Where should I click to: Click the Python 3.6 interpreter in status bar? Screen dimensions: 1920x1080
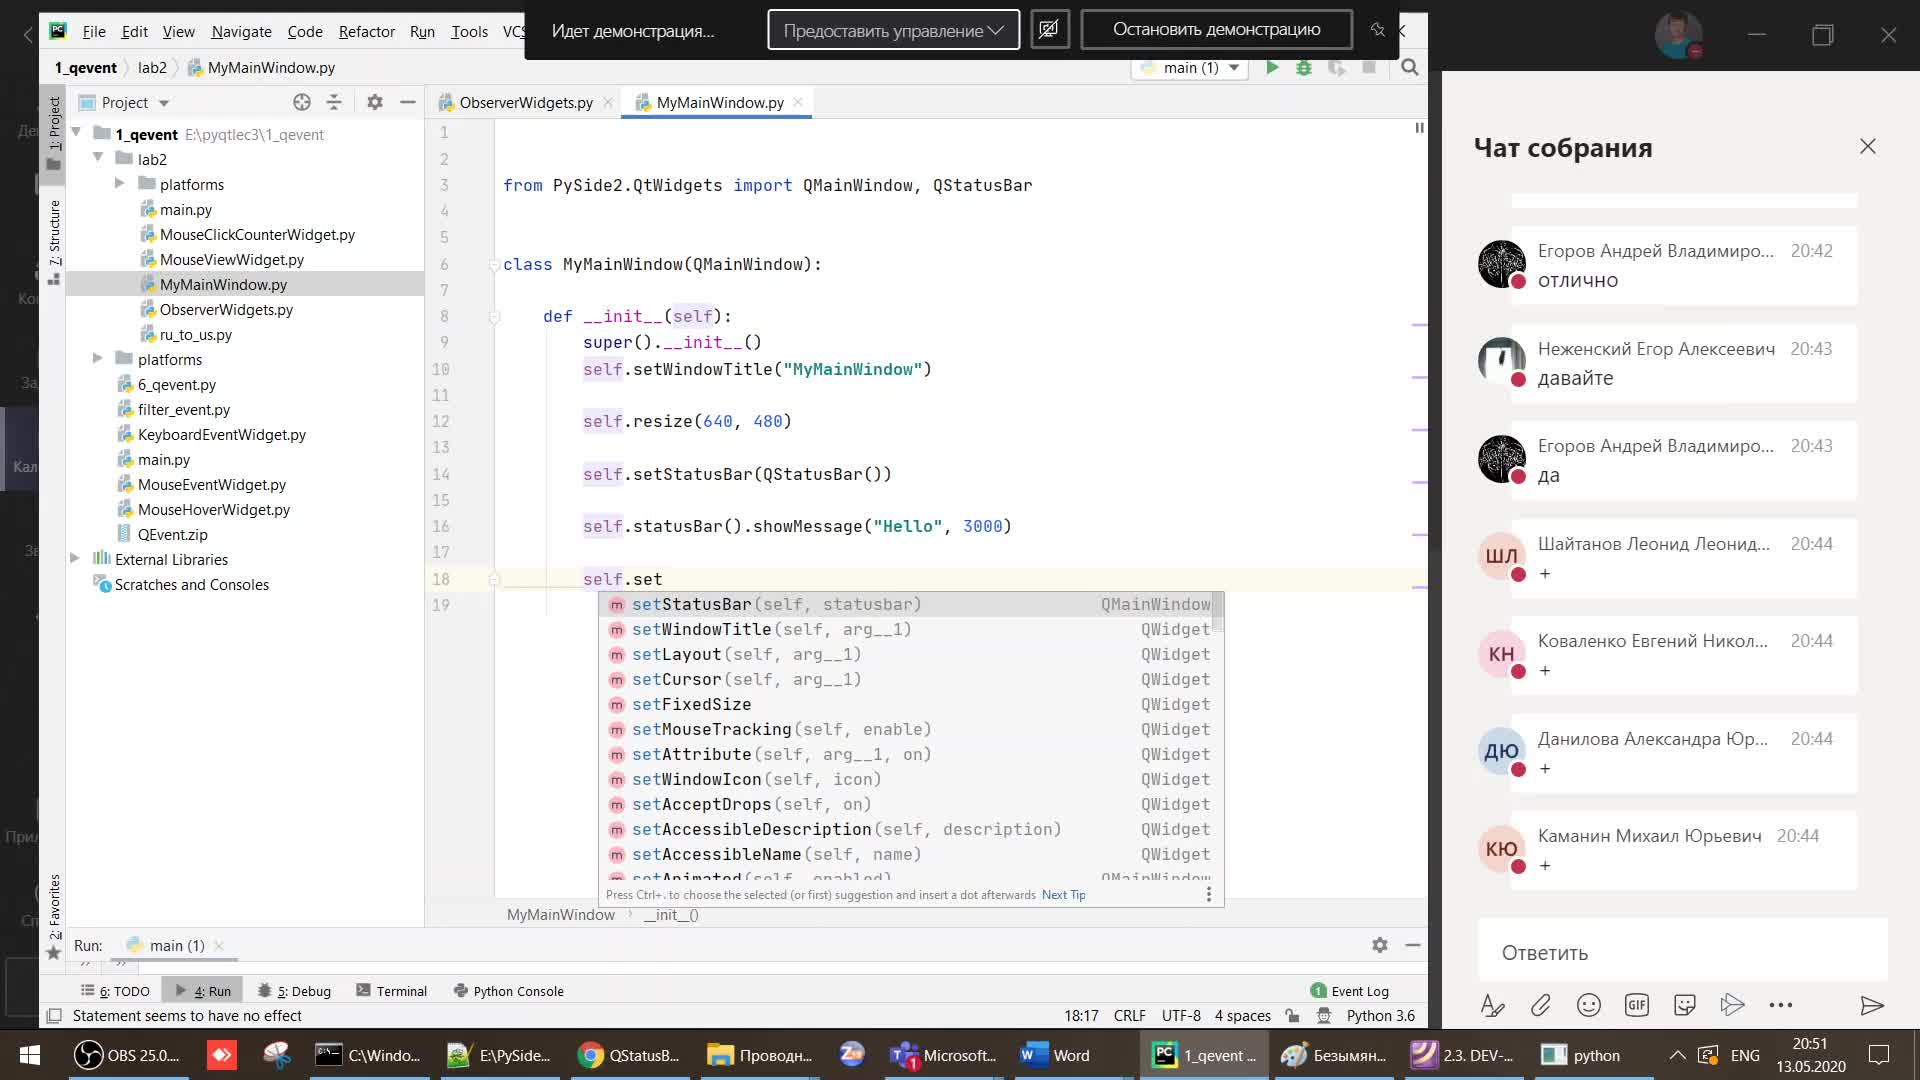(x=1380, y=1016)
